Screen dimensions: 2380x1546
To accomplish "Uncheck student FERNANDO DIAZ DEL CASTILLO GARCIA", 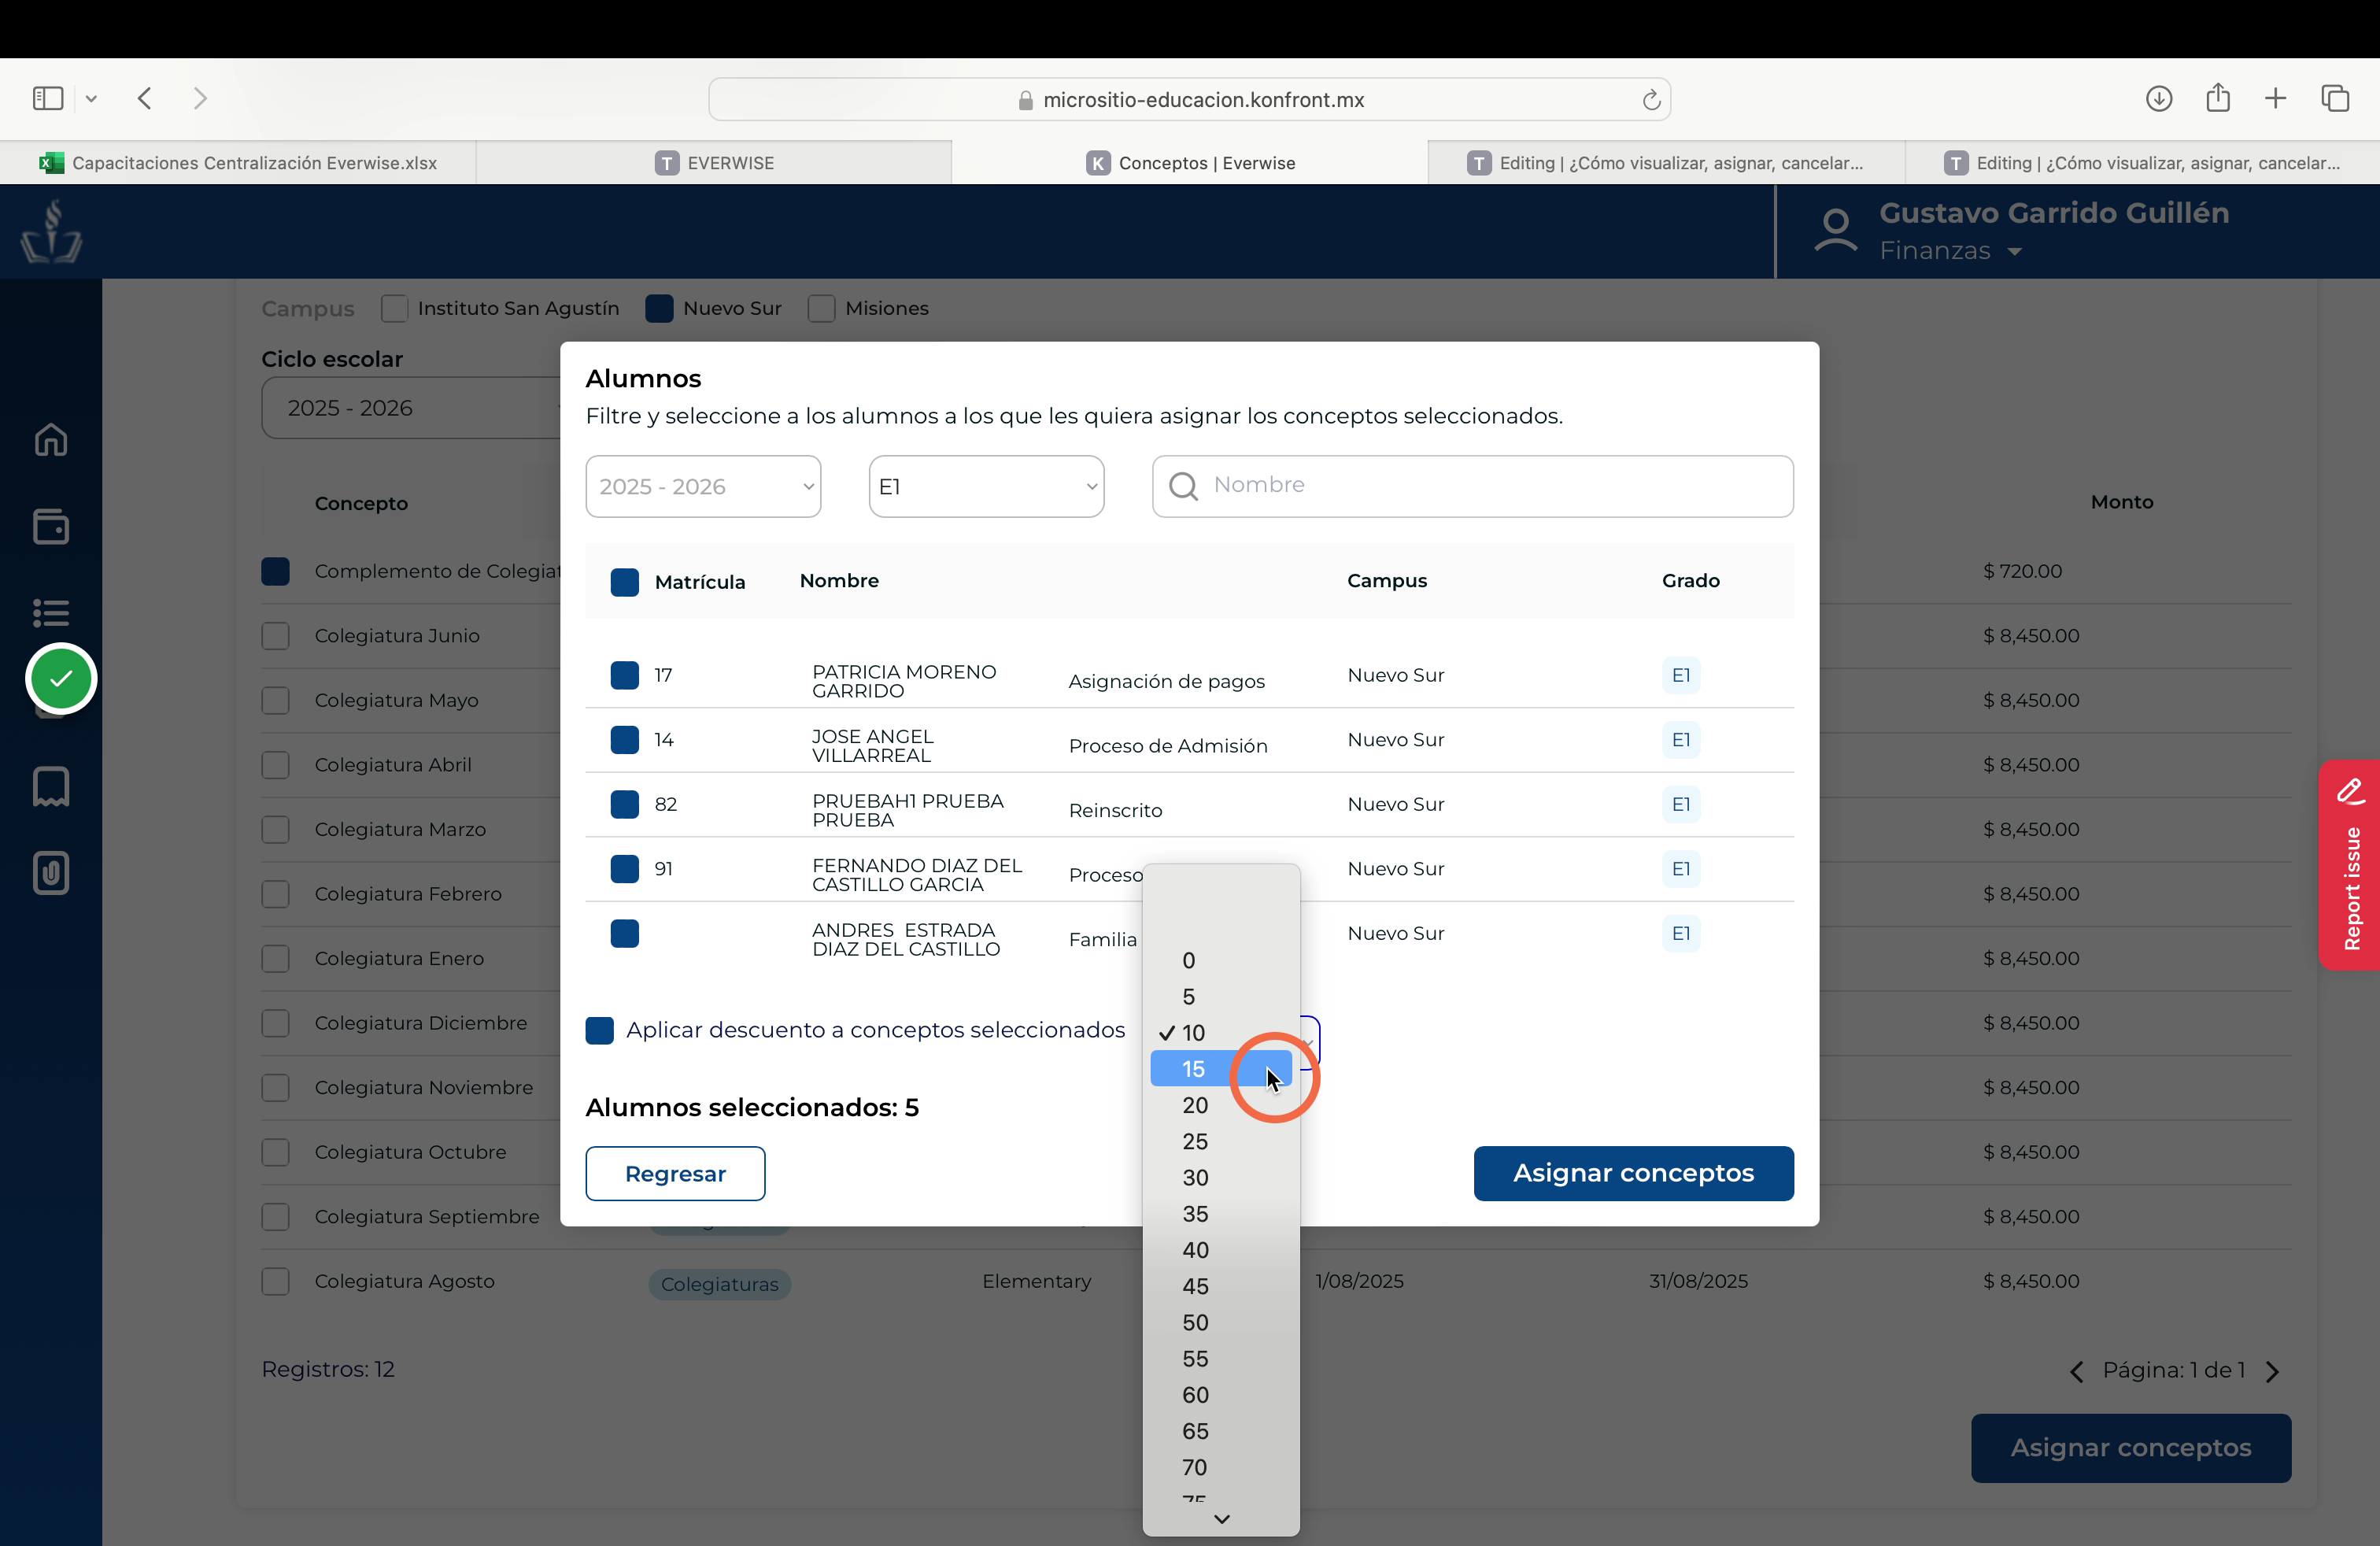I will point(625,869).
